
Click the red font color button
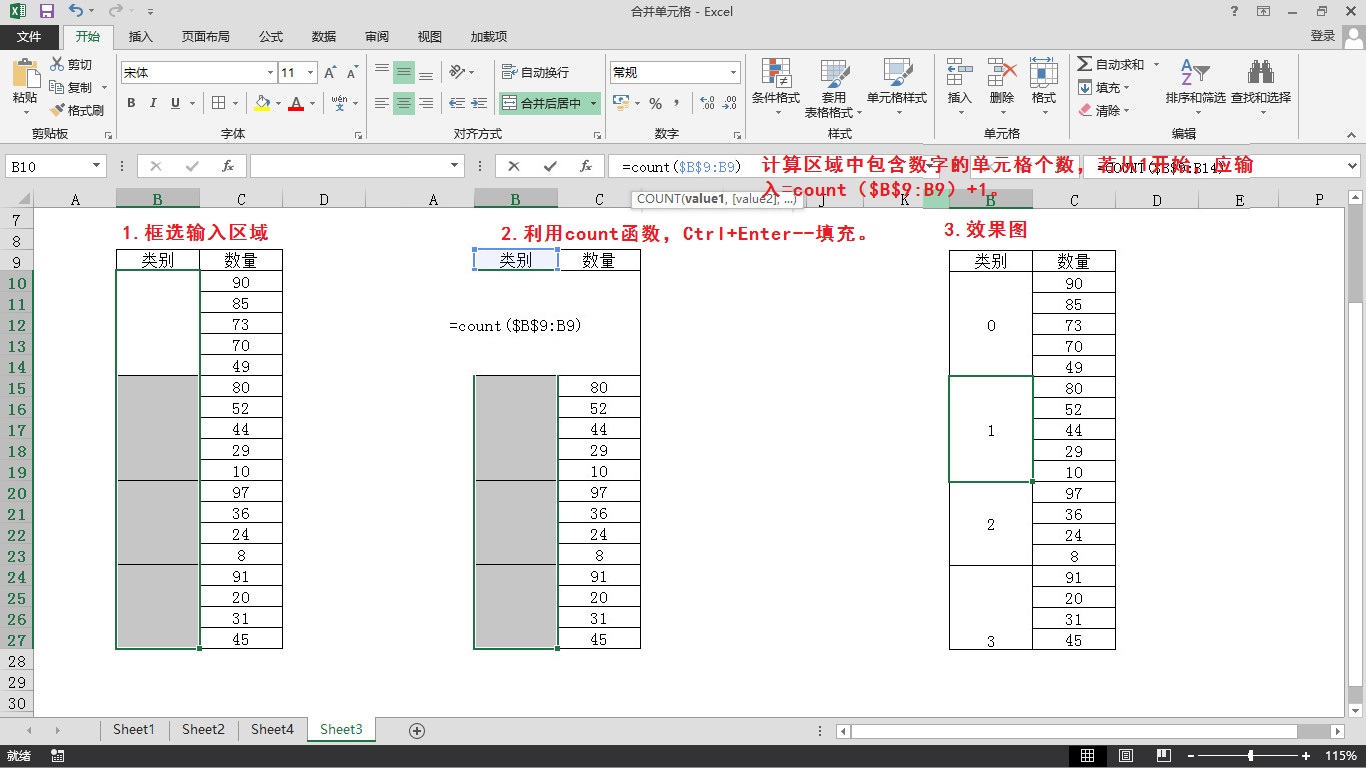pyautogui.click(x=296, y=103)
